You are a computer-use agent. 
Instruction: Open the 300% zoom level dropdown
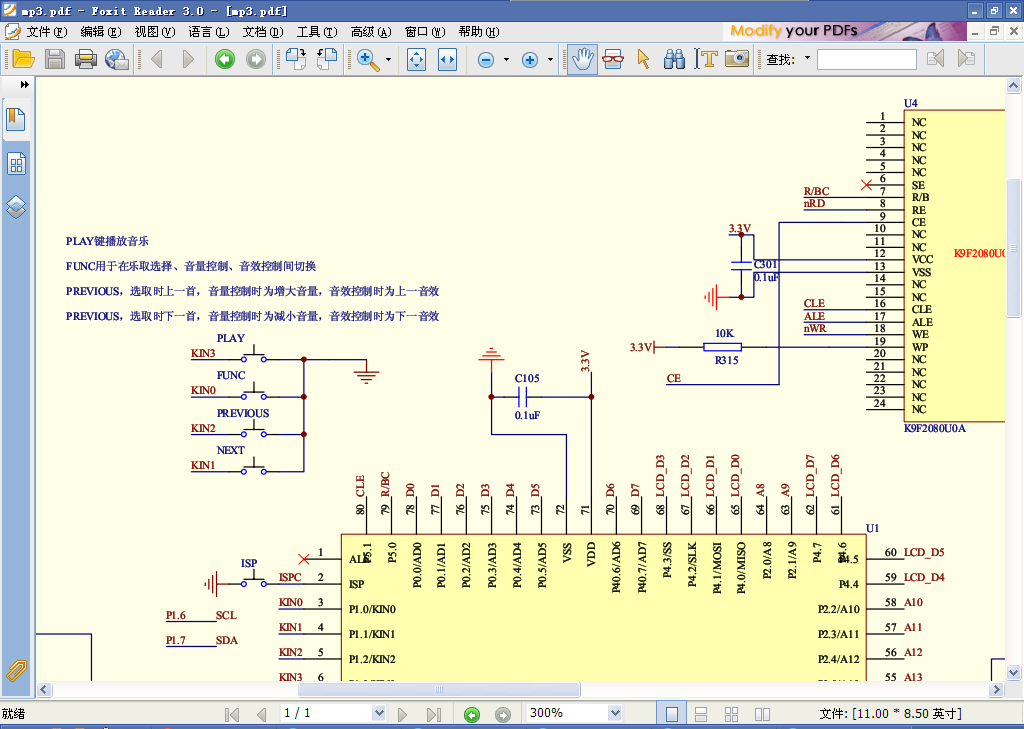(615, 713)
